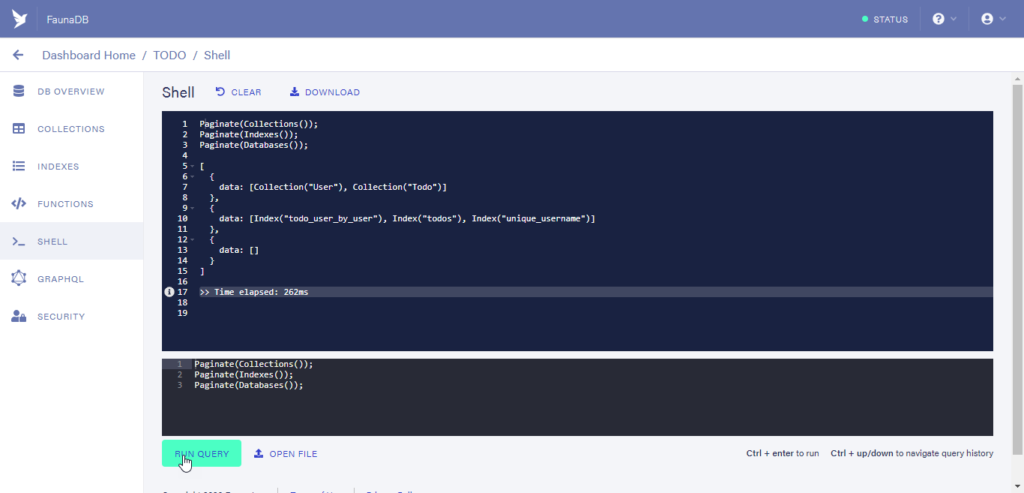Click output line Paginate(Collections());
This screenshot has height=493, width=1024.
point(259,124)
